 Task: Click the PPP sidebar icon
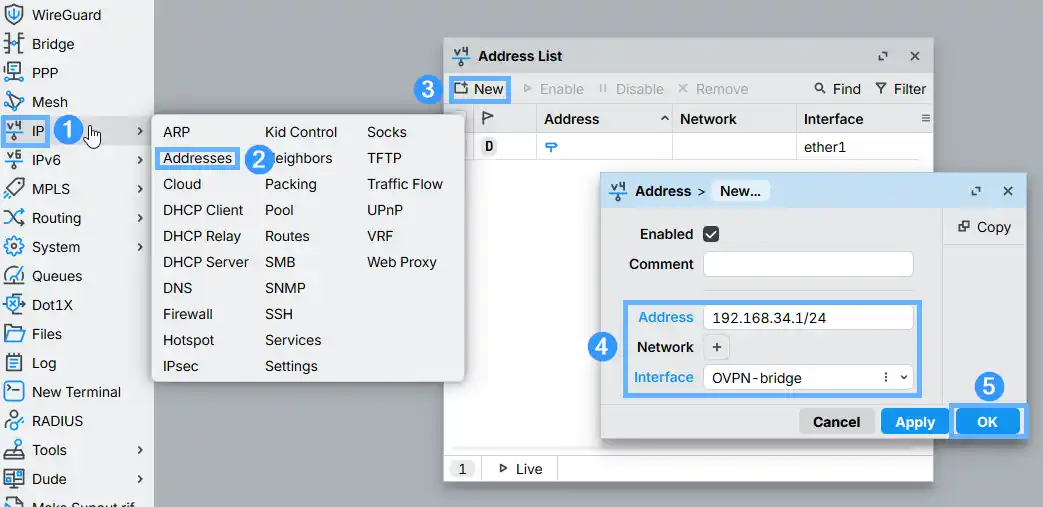[14, 73]
